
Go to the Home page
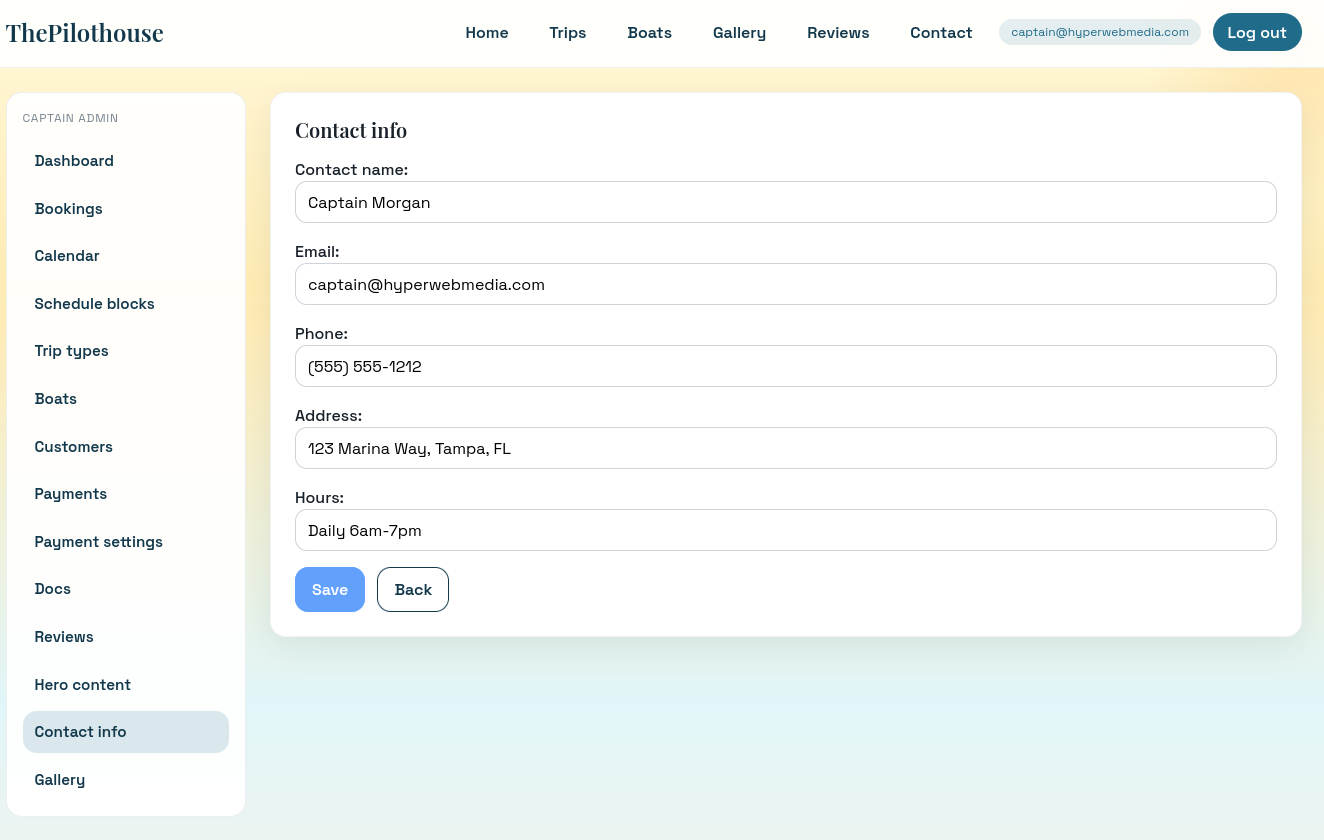click(487, 32)
